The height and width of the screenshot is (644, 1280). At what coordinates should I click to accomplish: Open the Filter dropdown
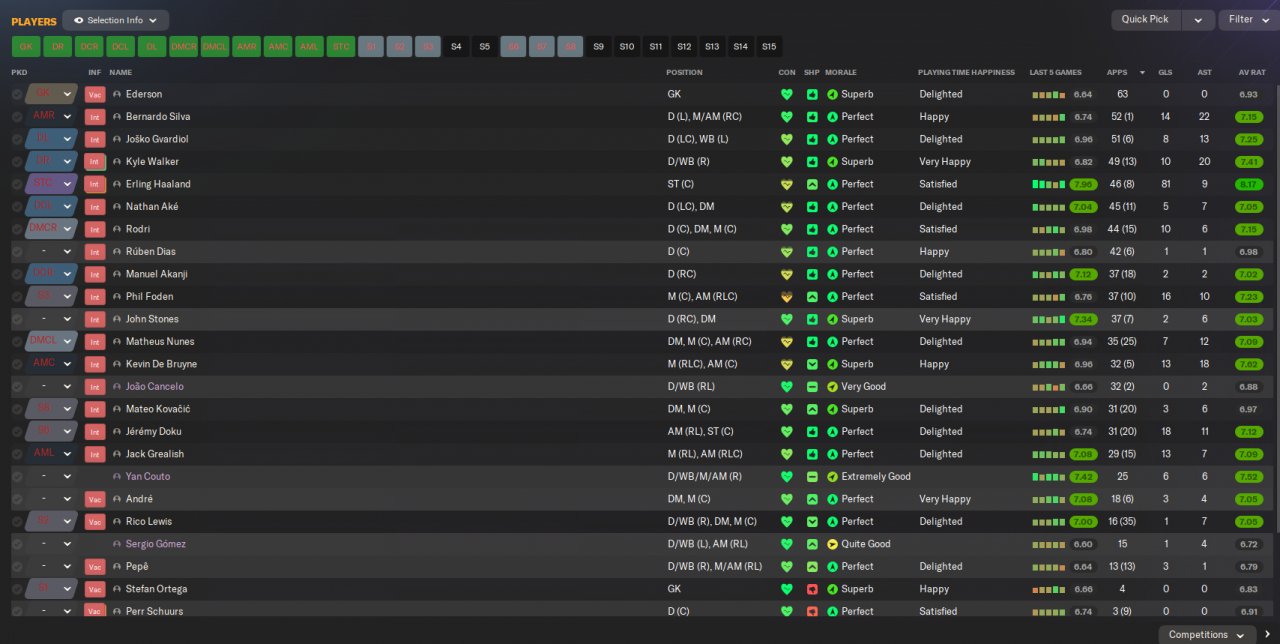pos(1249,20)
